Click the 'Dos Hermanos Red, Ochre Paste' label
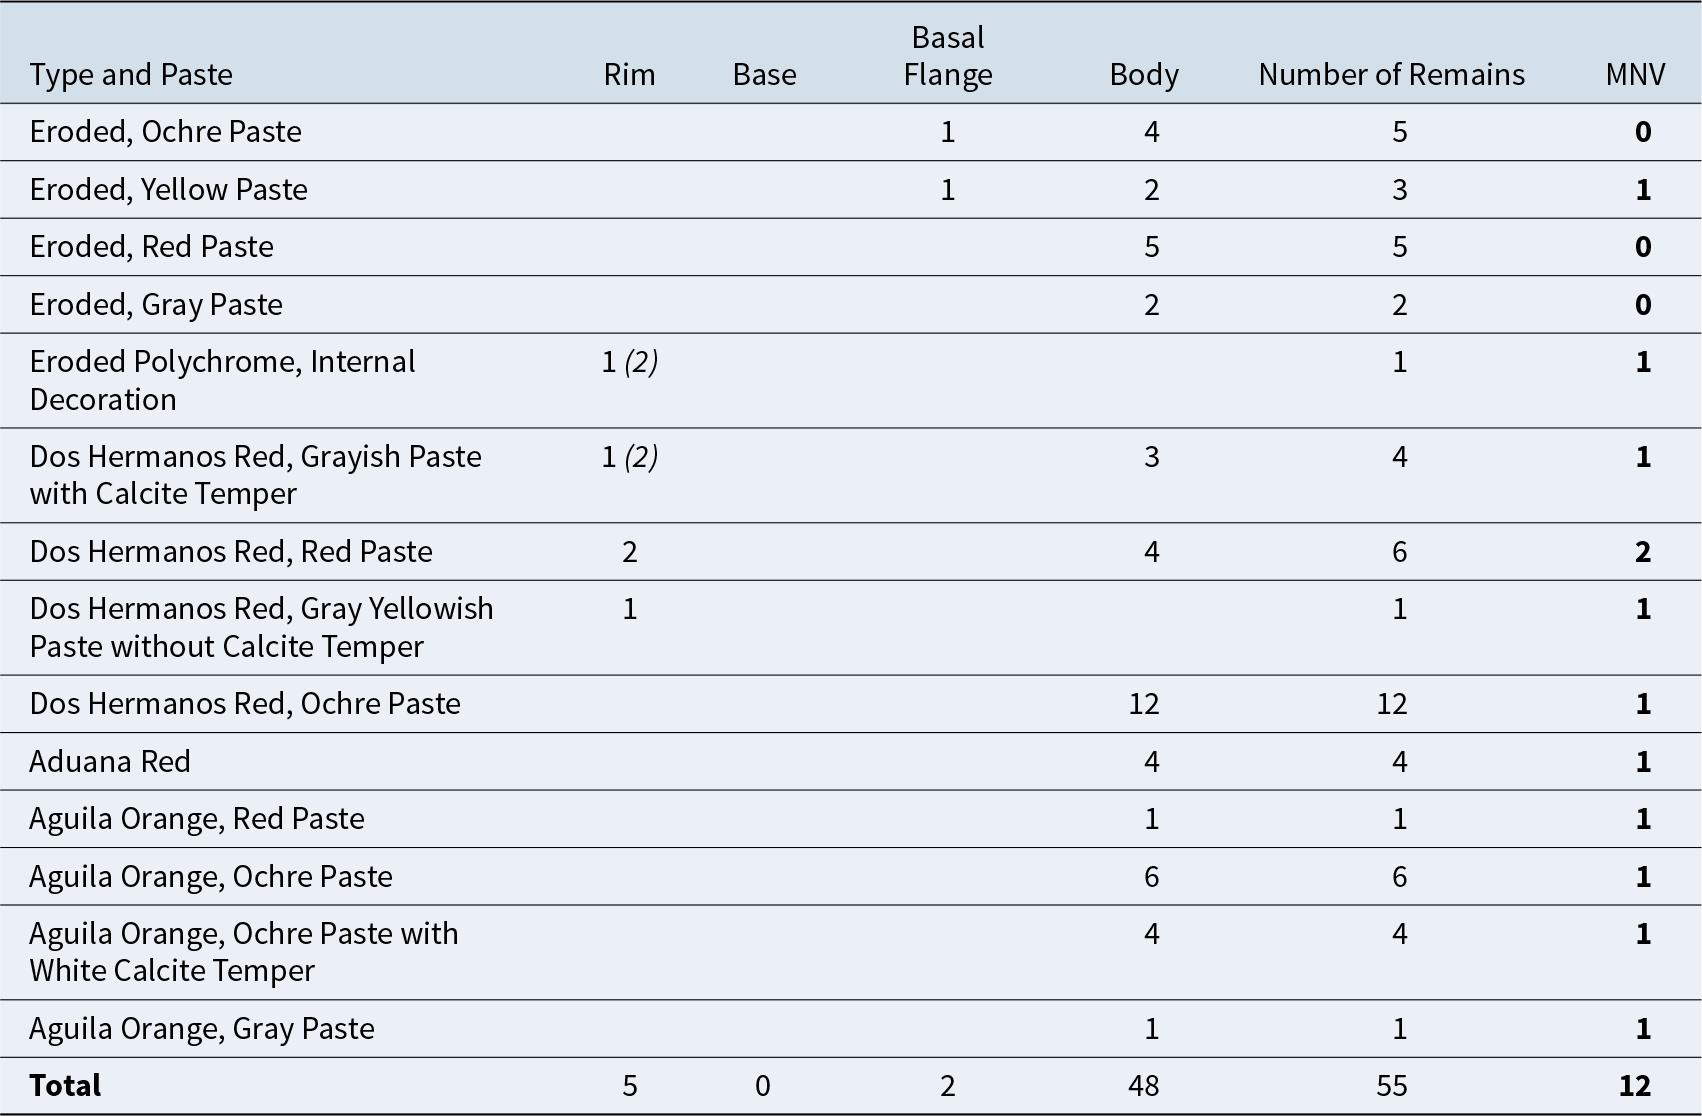This screenshot has width=1702, height=1116. click(x=245, y=704)
